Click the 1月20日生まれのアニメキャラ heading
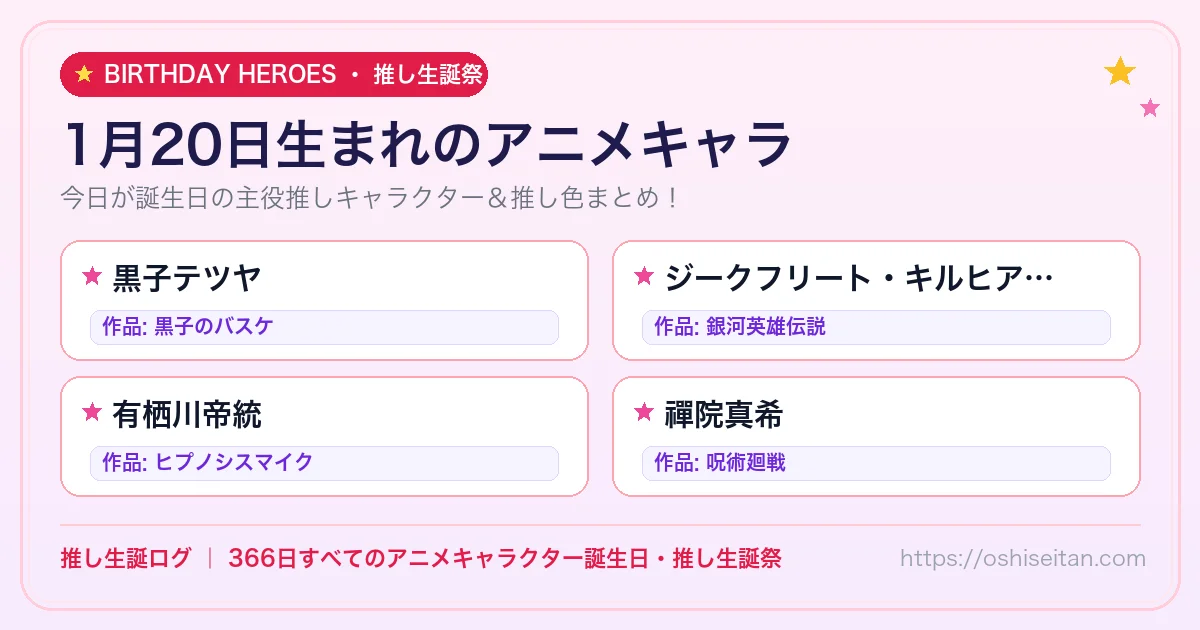 [427, 144]
